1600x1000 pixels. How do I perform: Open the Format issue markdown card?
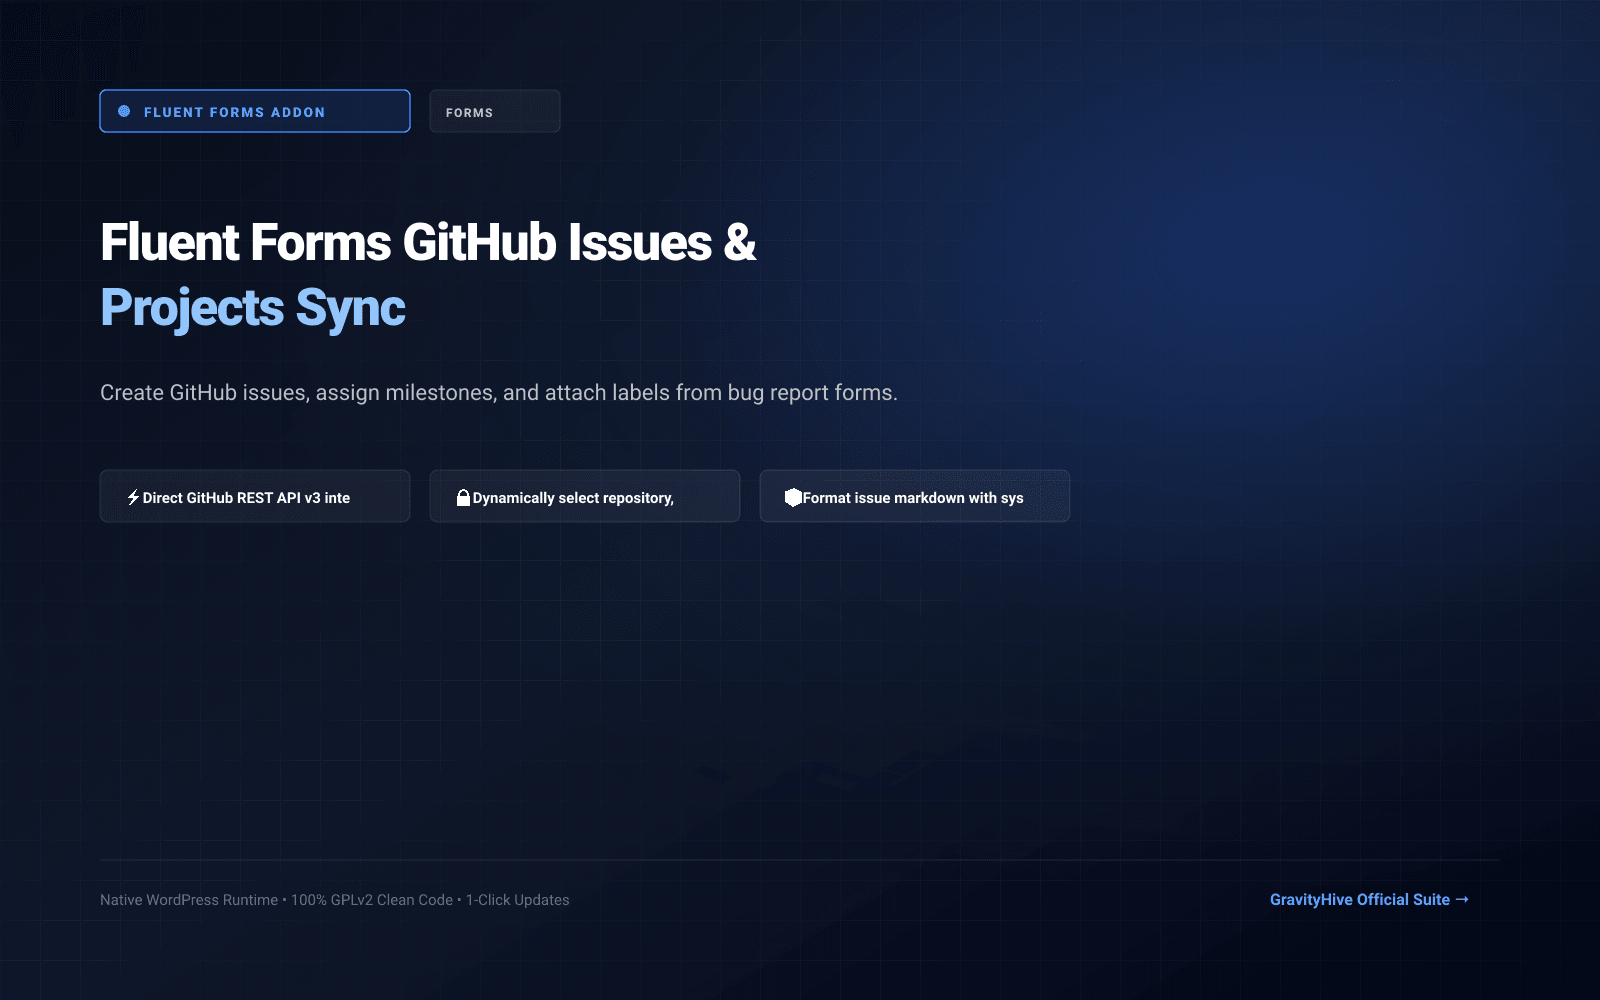(915, 496)
